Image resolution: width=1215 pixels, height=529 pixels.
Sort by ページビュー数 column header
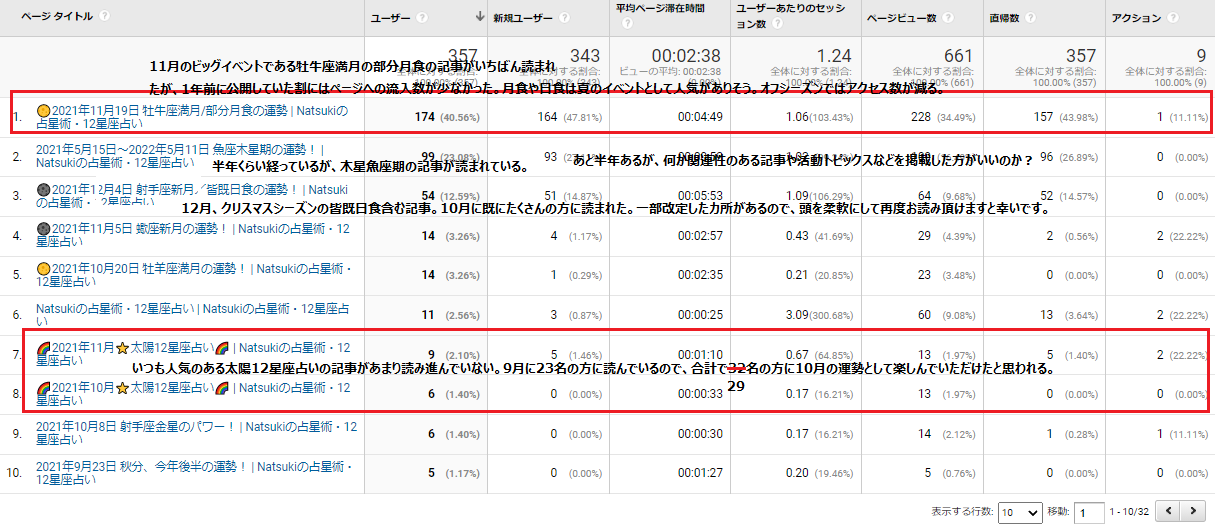(900, 18)
